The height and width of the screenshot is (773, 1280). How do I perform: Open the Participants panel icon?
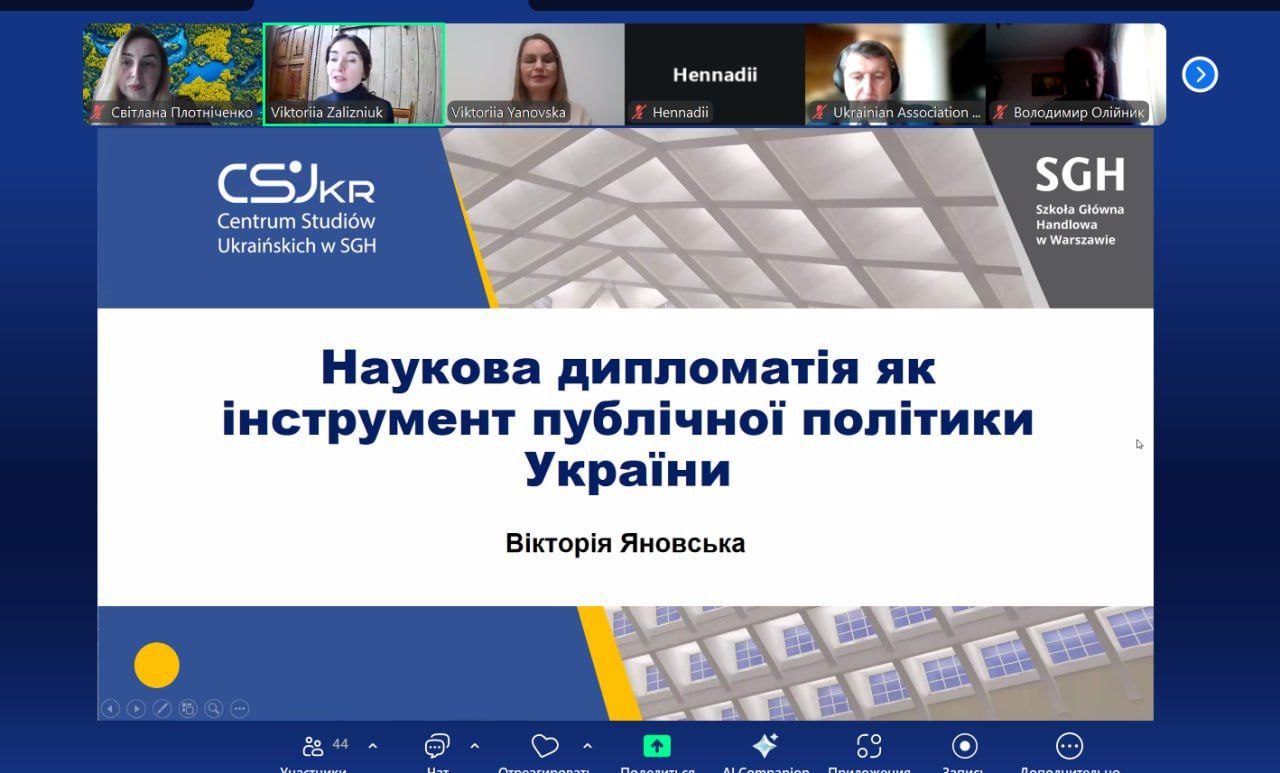[x=313, y=746]
